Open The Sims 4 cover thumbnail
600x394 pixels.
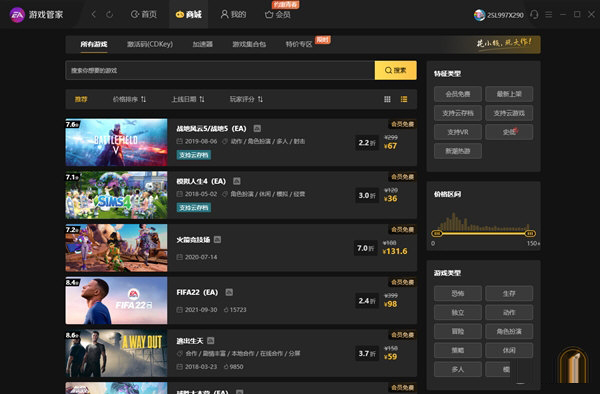(x=116, y=195)
